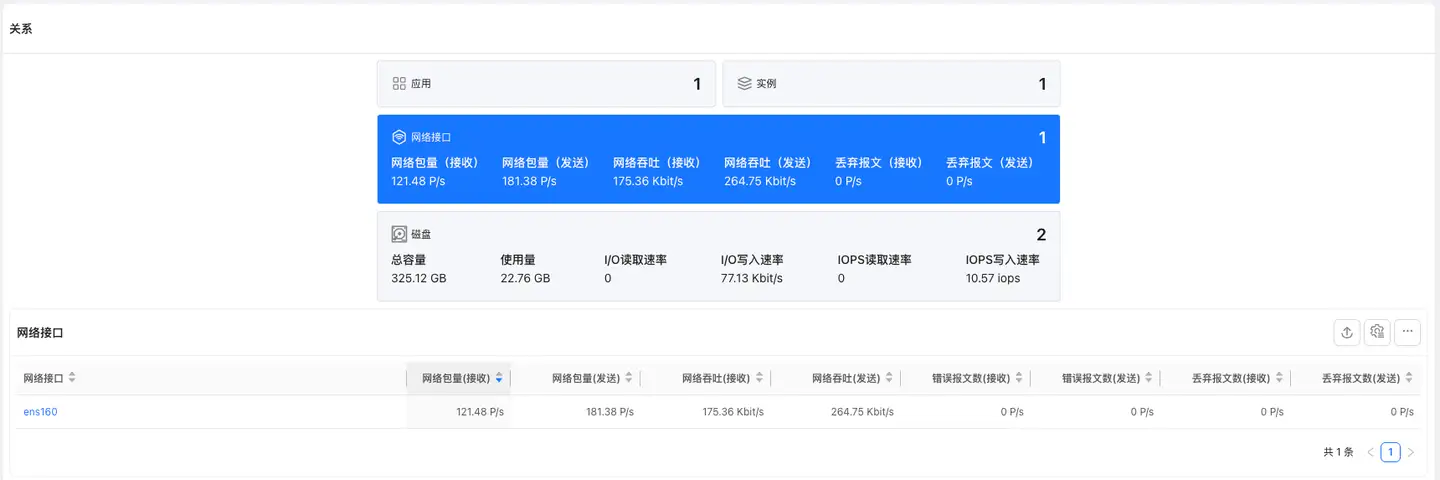Sort by 网络吞吐(发送) column arrows

889,379
